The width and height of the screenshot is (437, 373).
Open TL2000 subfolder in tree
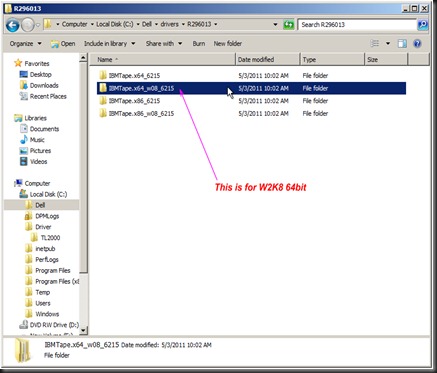point(50,238)
